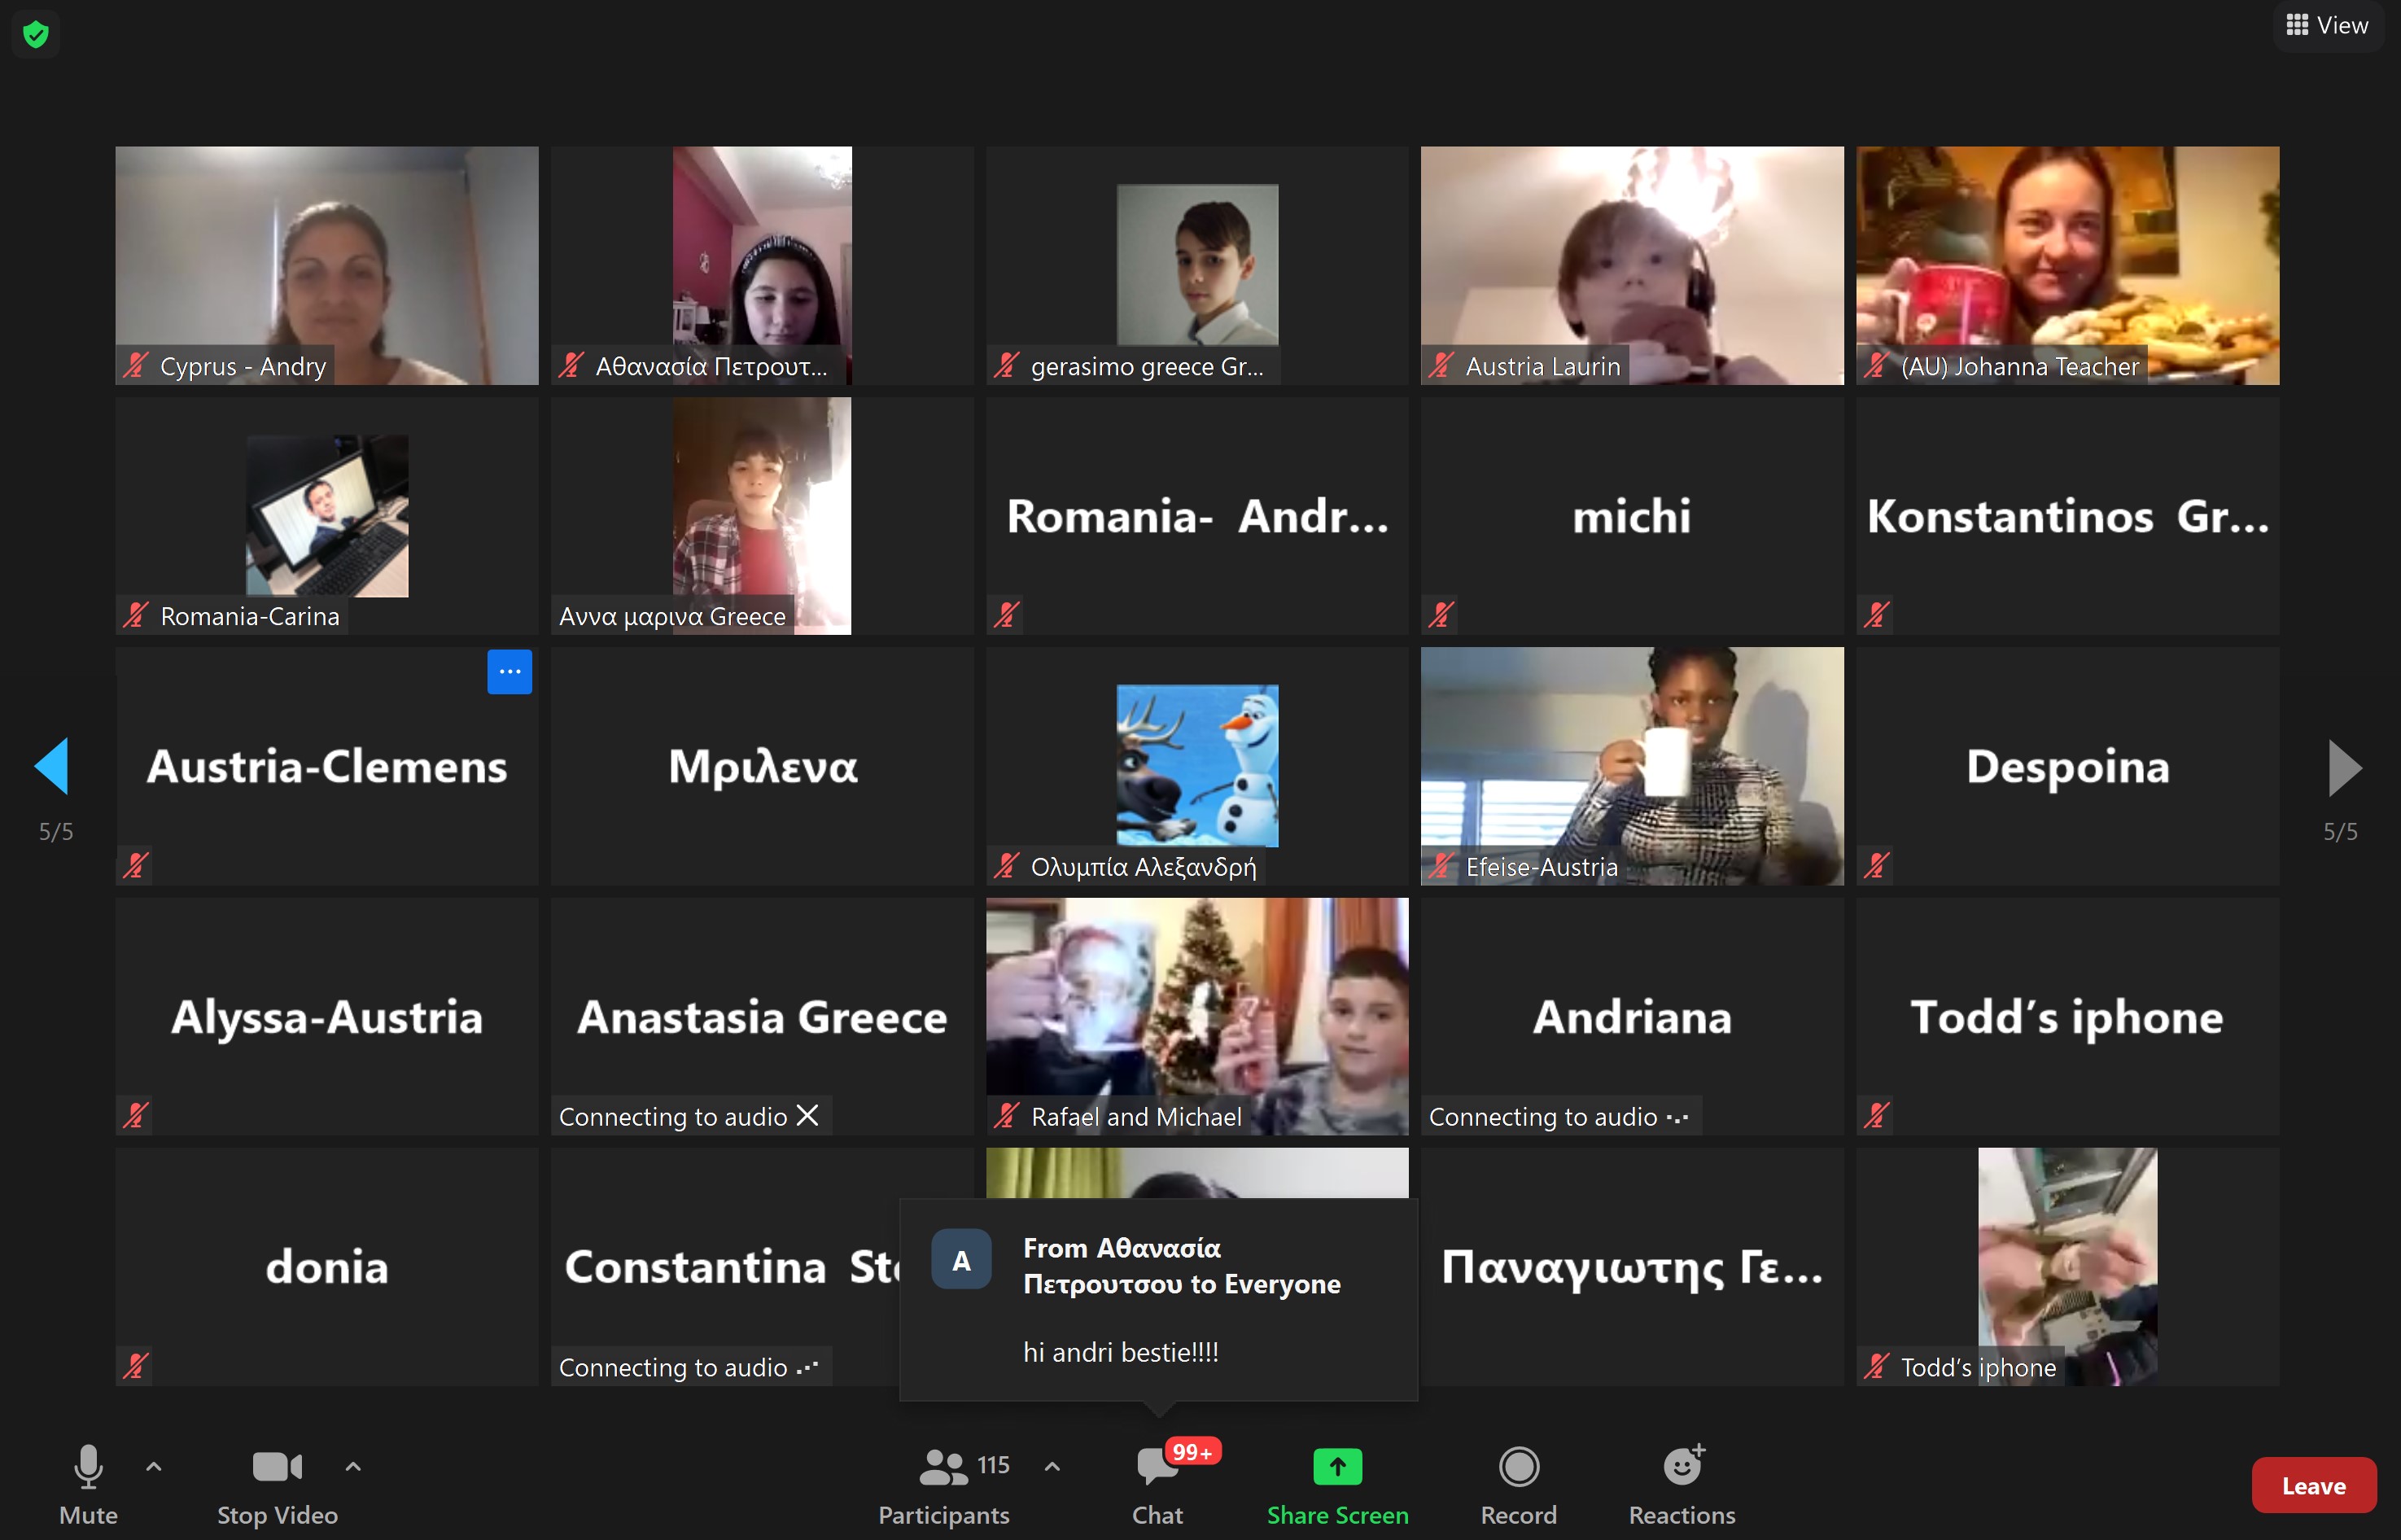Expand video options next to Stop Video
This screenshot has width=2401, height=1540.
pyautogui.click(x=353, y=1467)
